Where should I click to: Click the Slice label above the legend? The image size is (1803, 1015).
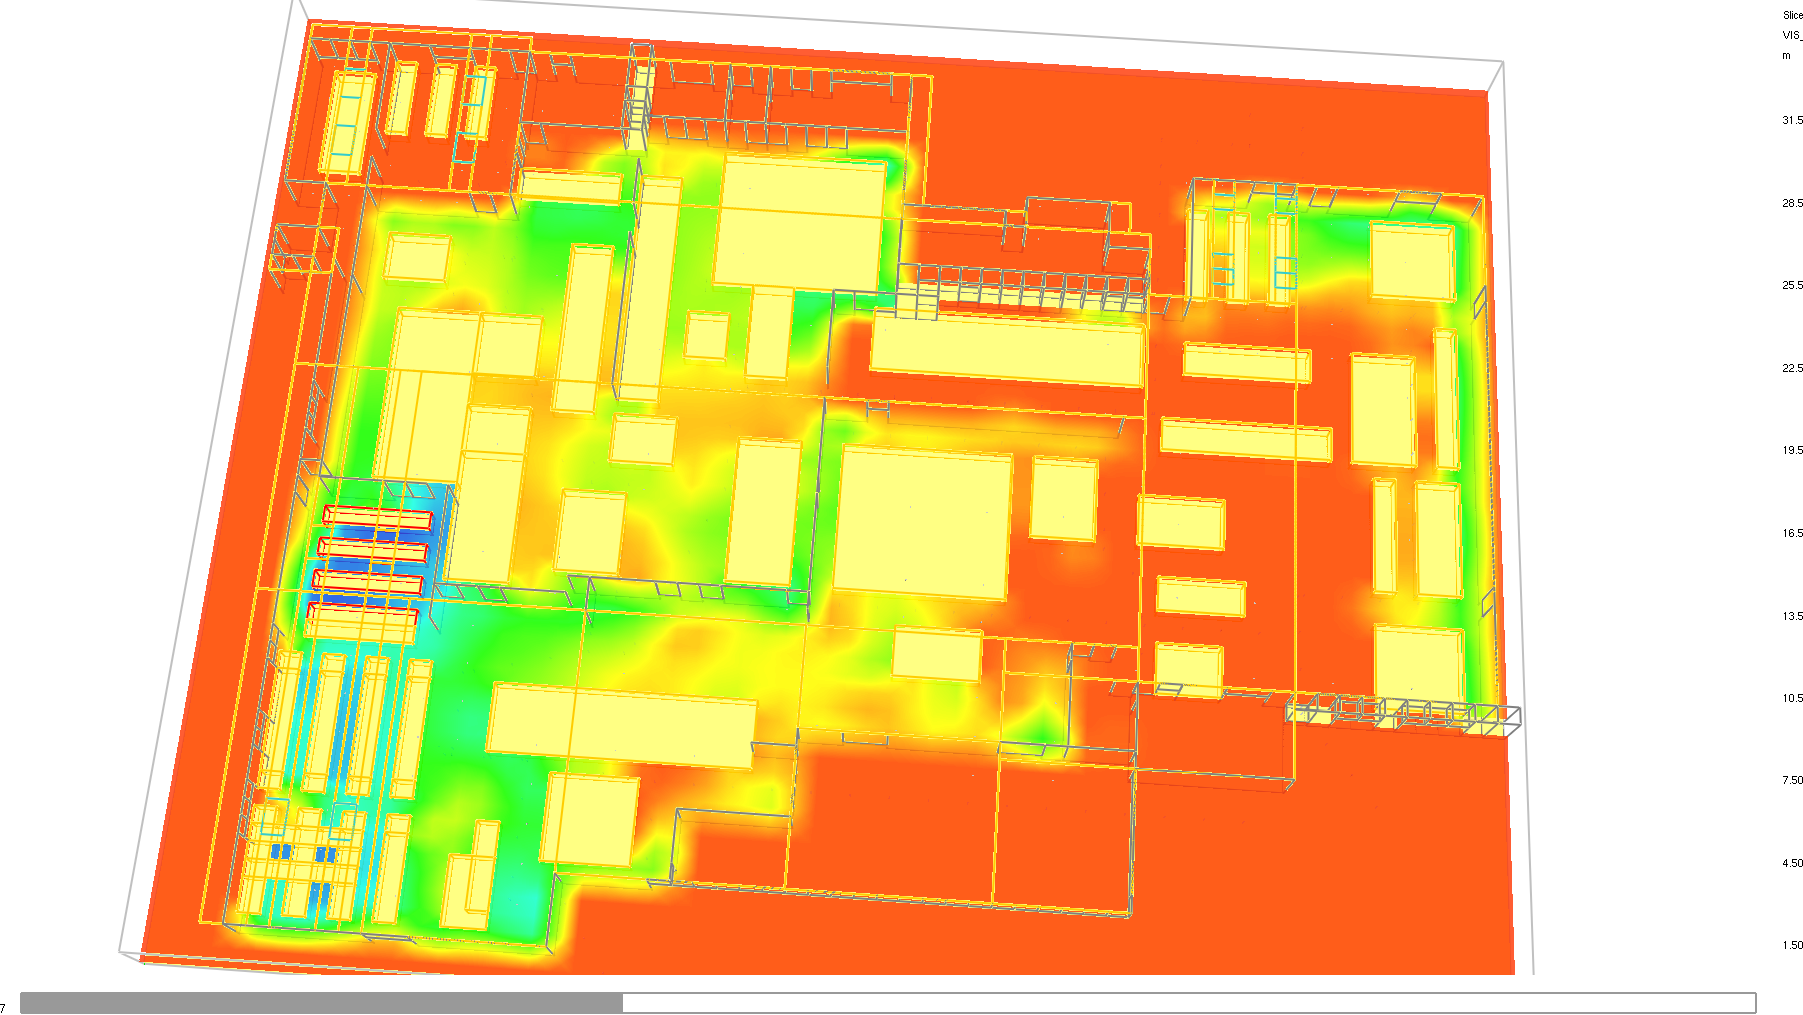pos(1792,15)
